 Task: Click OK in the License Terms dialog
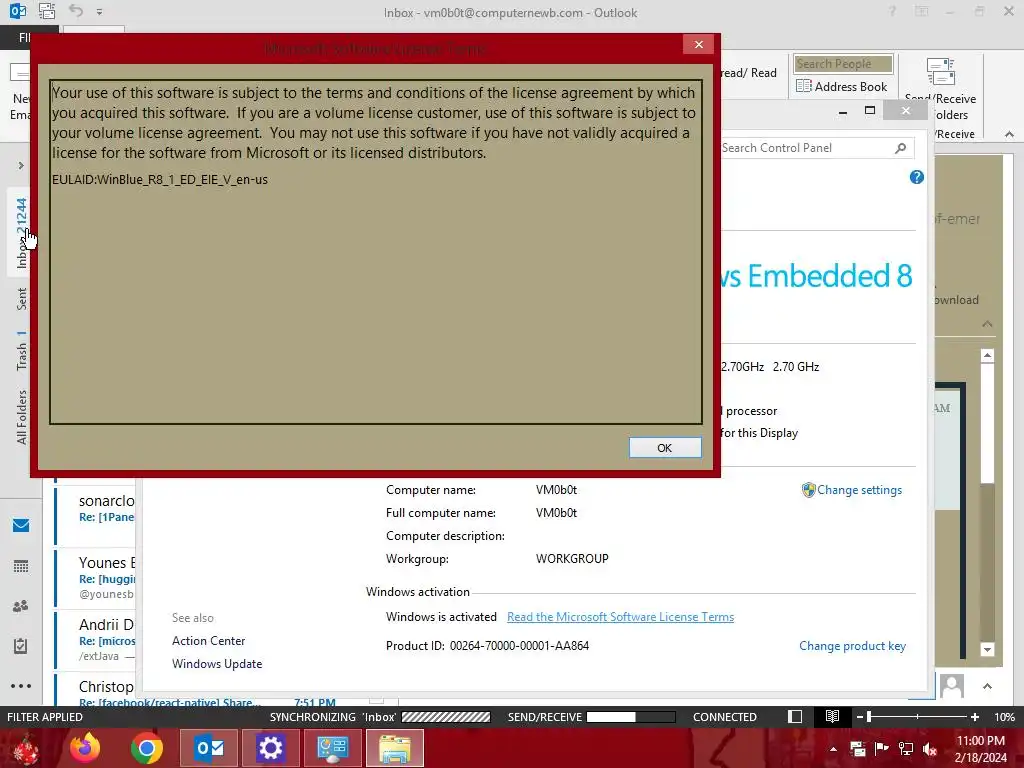pyautogui.click(x=665, y=447)
